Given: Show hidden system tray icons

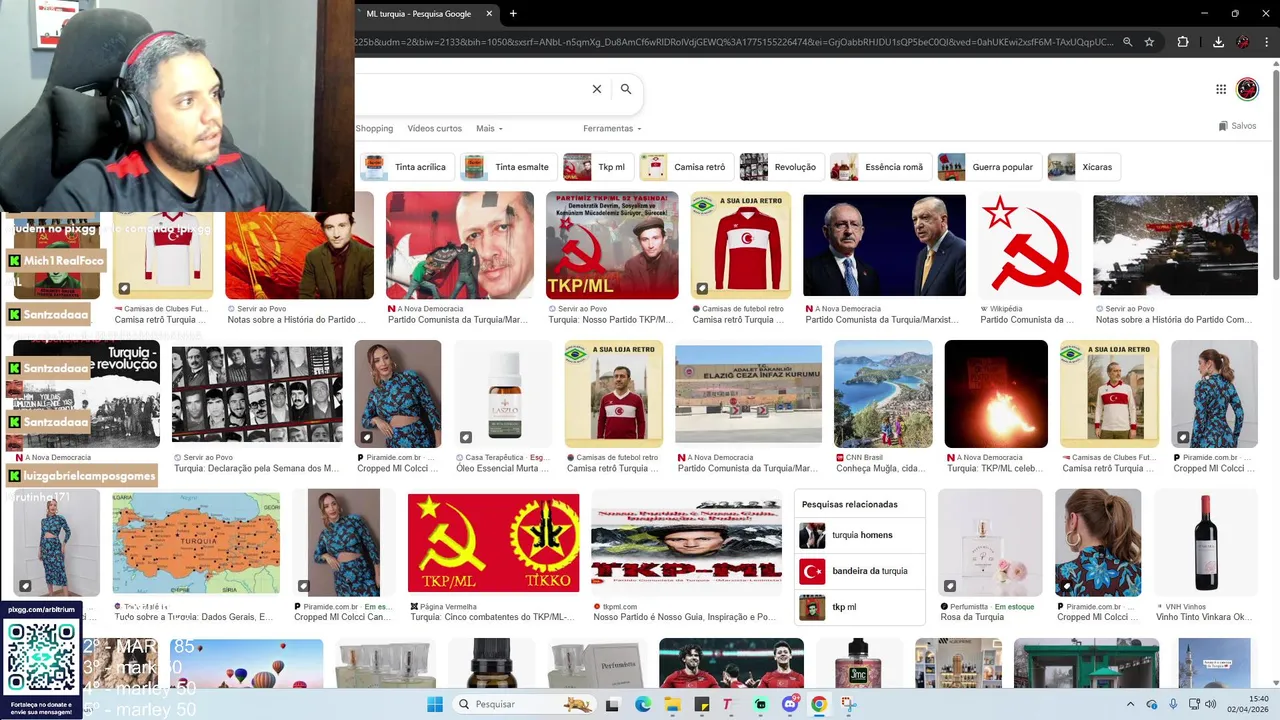Looking at the screenshot, I should 1131,704.
